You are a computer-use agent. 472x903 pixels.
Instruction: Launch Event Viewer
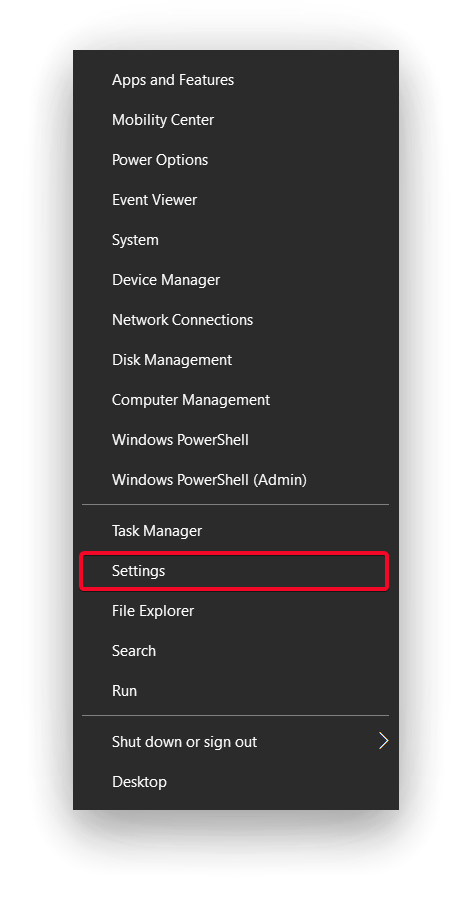point(235,200)
